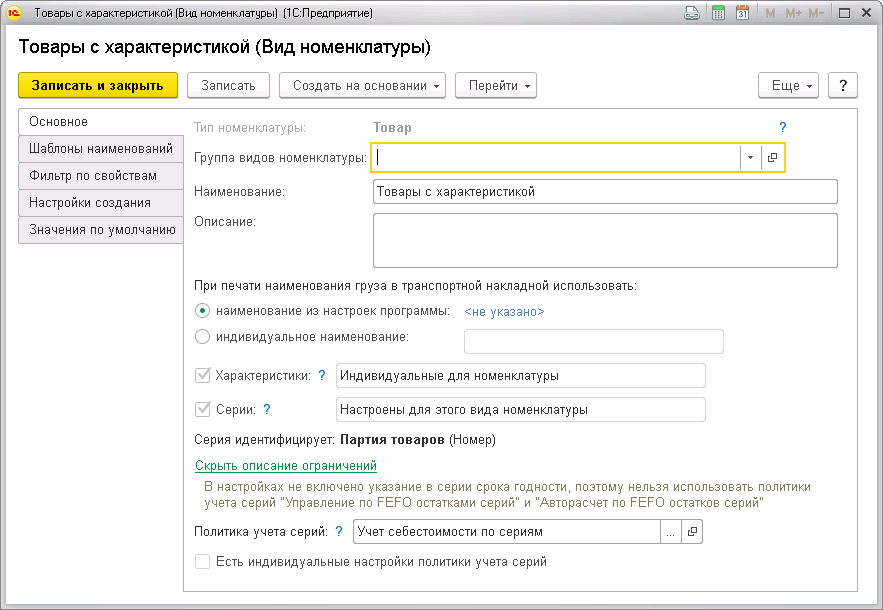Click 'Скрыть описание ограничений' link

tap(286, 466)
